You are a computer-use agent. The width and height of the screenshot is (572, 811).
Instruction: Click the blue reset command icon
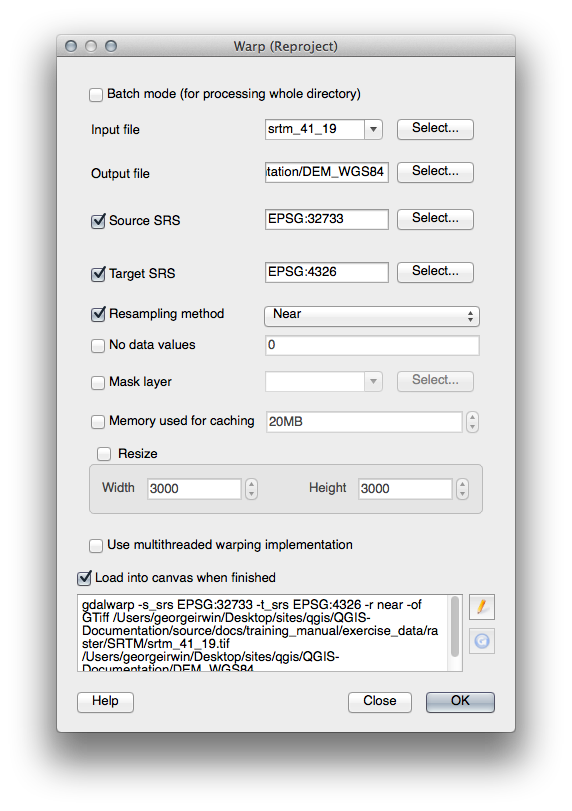481,641
